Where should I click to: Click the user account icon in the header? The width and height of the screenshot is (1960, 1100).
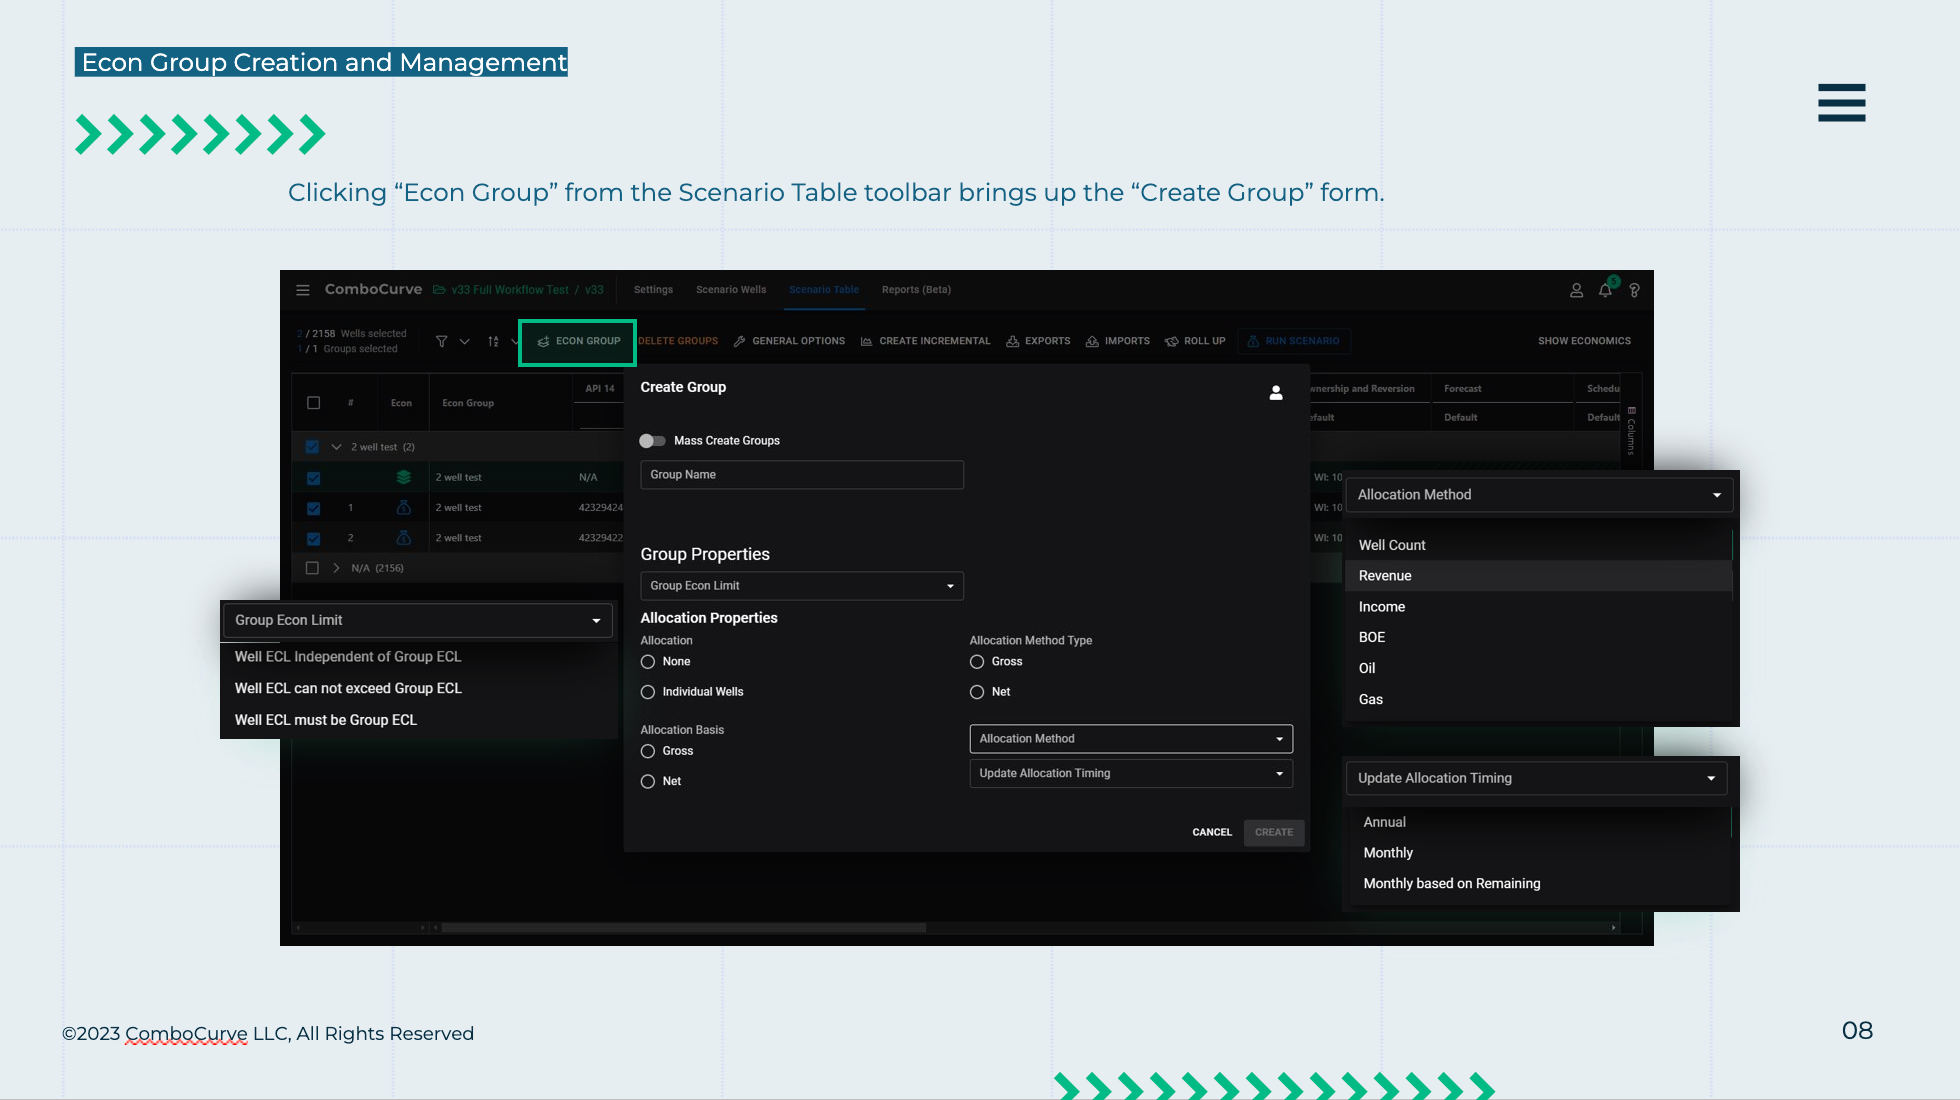(1576, 290)
